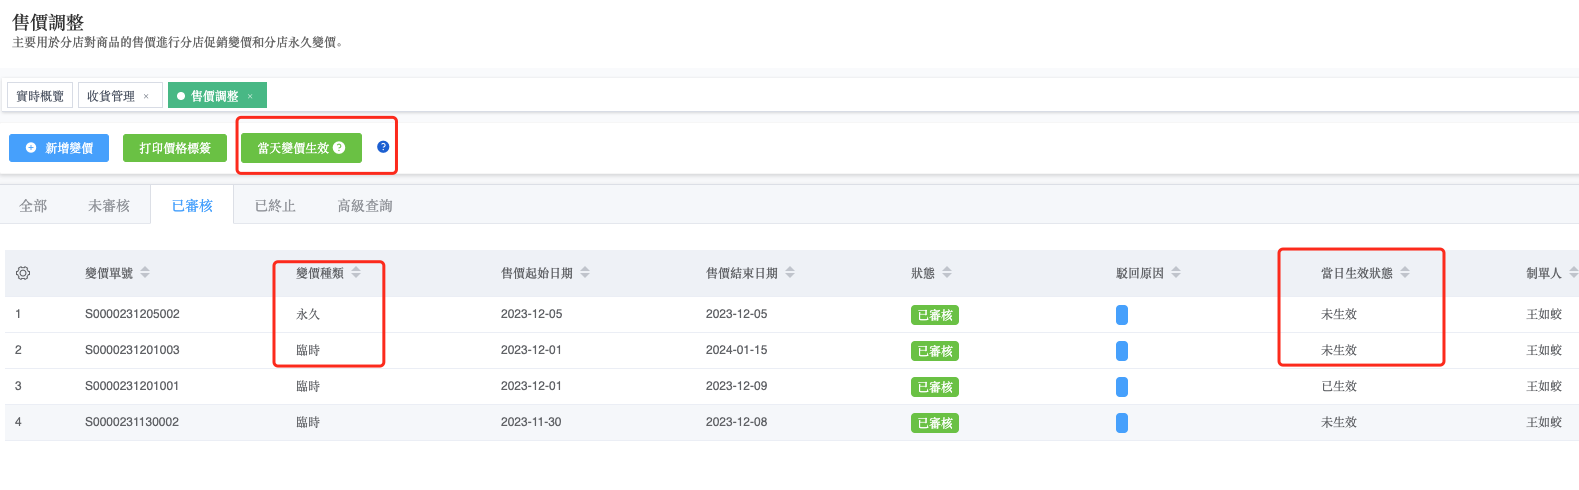Sort the table by 變價單號
This screenshot has height=490, width=1579.
(x=145, y=273)
